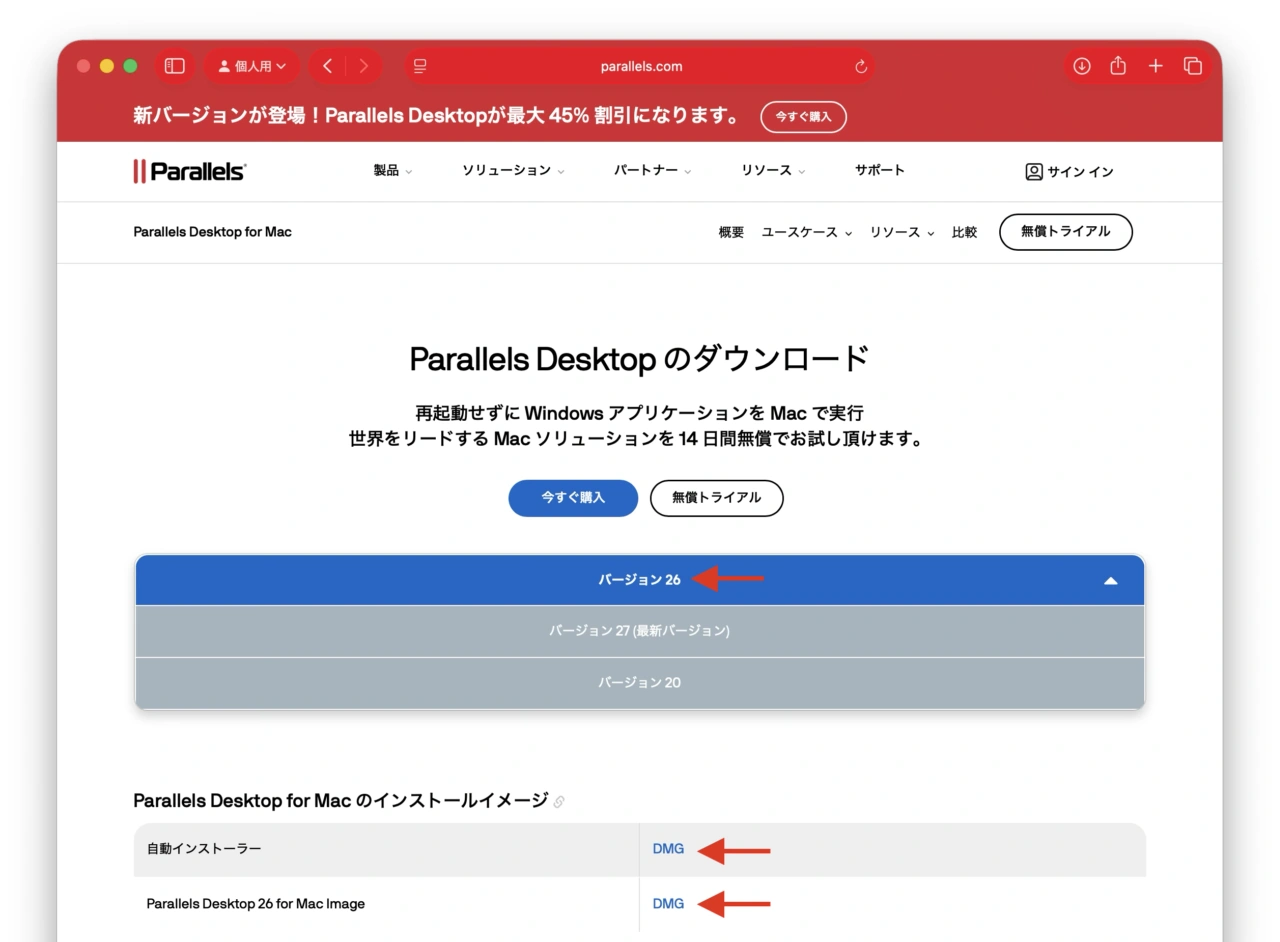Image resolution: width=1280 pixels, height=942 pixels.
Task: Open Safari downloads icon
Action: click(1081, 66)
